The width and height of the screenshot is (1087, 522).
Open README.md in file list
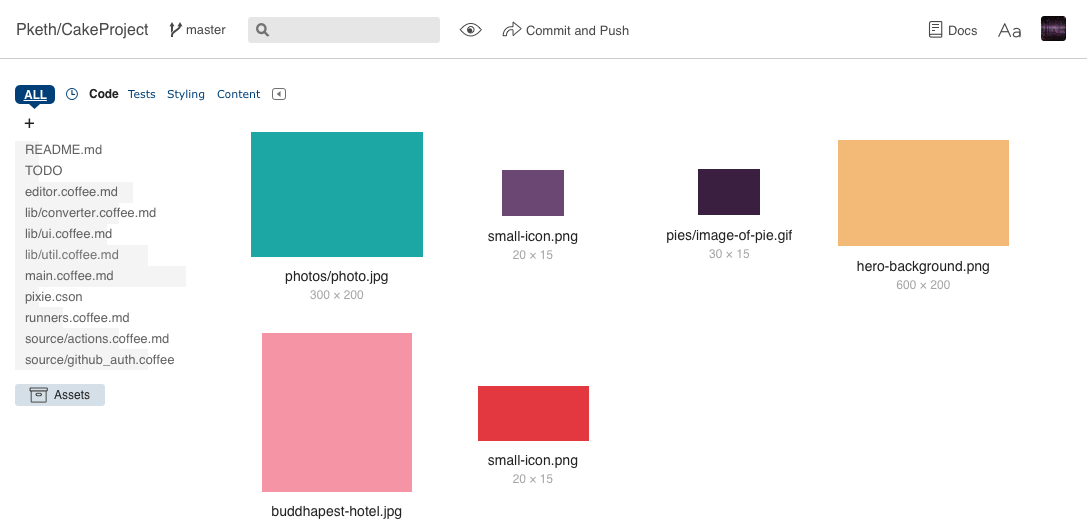(64, 150)
